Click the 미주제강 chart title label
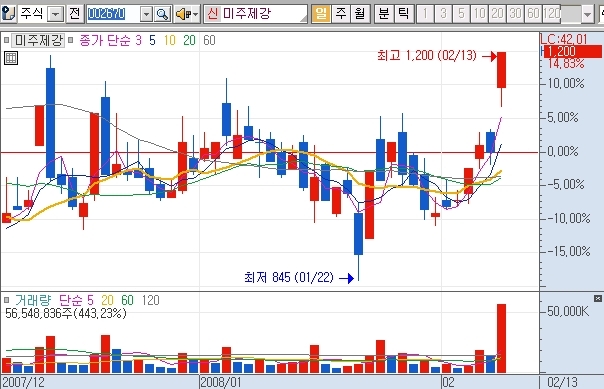The width and height of the screenshot is (604, 389). (38, 40)
